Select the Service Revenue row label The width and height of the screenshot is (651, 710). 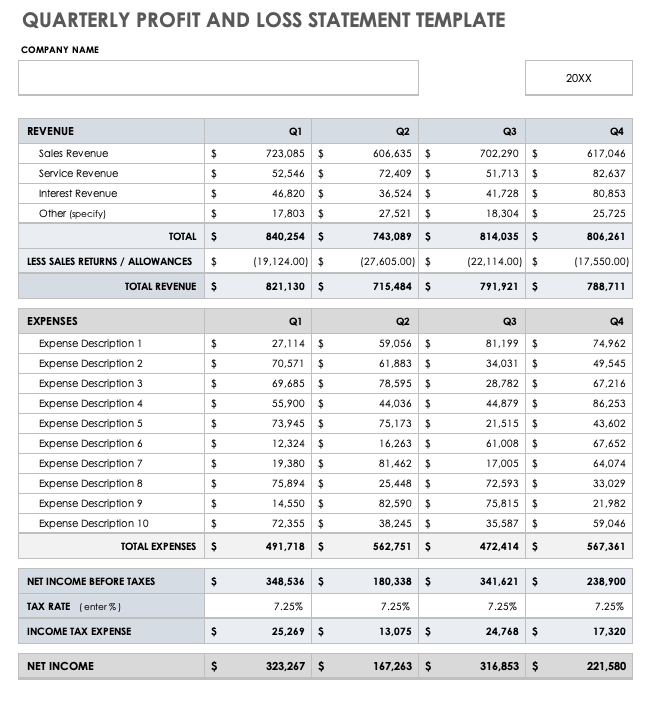click(78, 174)
